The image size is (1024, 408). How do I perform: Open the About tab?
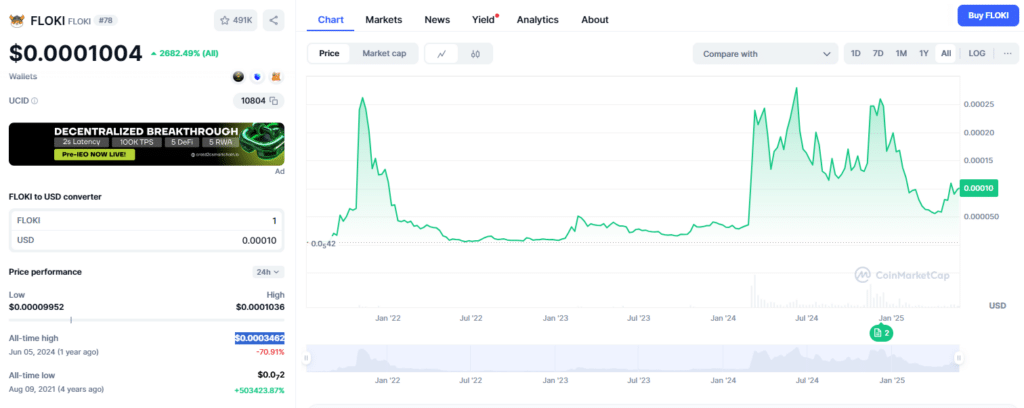[x=595, y=20]
